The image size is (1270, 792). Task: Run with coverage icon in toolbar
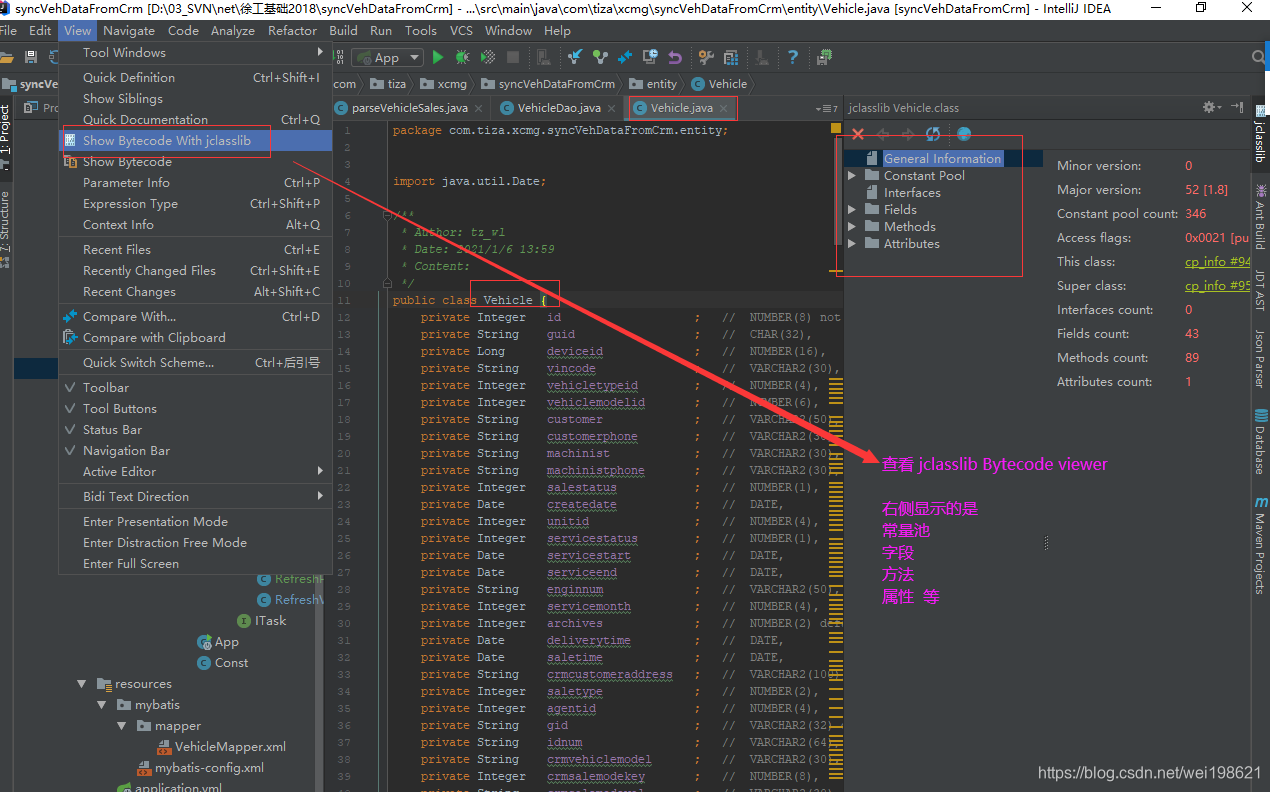pyautogui.click(x=488, y=57)
